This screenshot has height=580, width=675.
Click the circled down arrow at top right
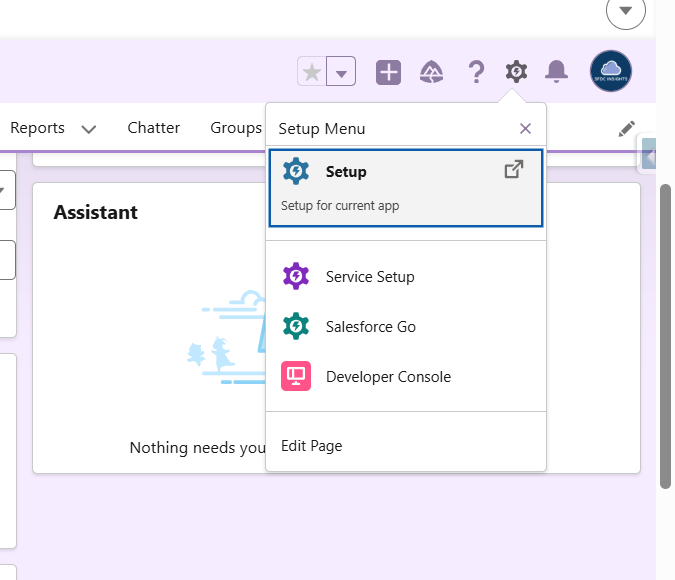tap(626, 11)
